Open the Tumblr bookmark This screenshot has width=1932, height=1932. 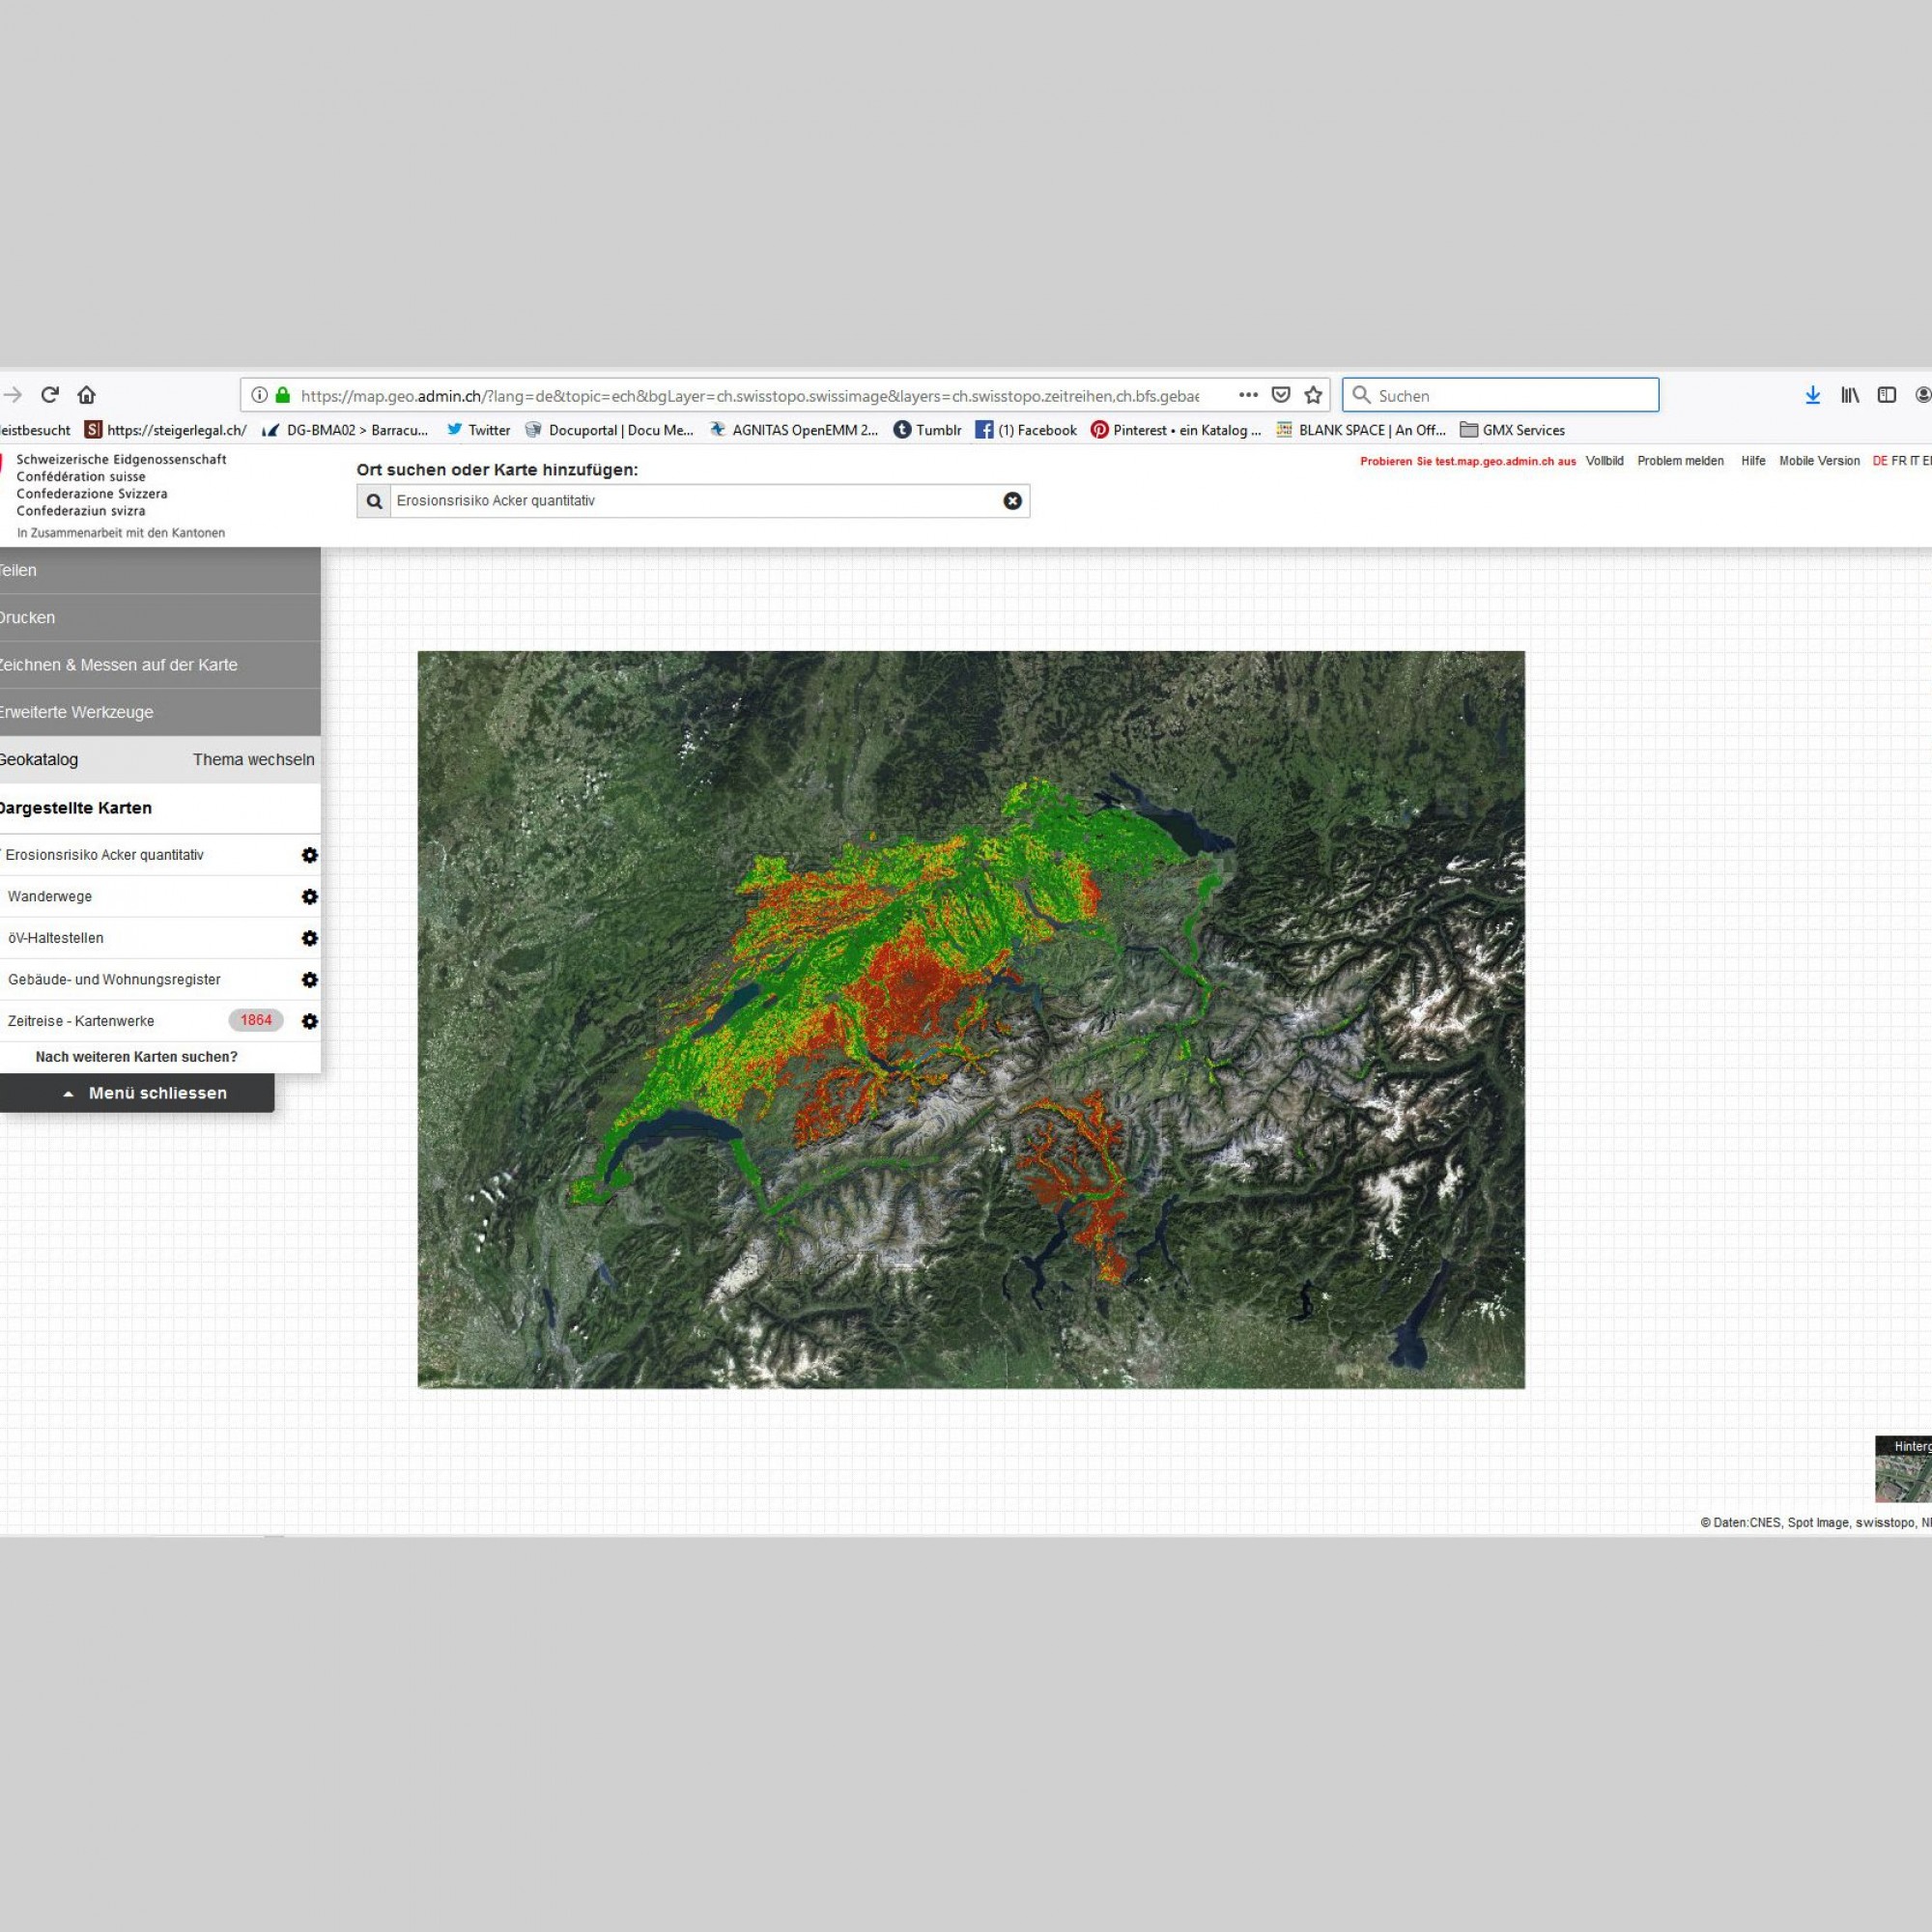[927, 430]
